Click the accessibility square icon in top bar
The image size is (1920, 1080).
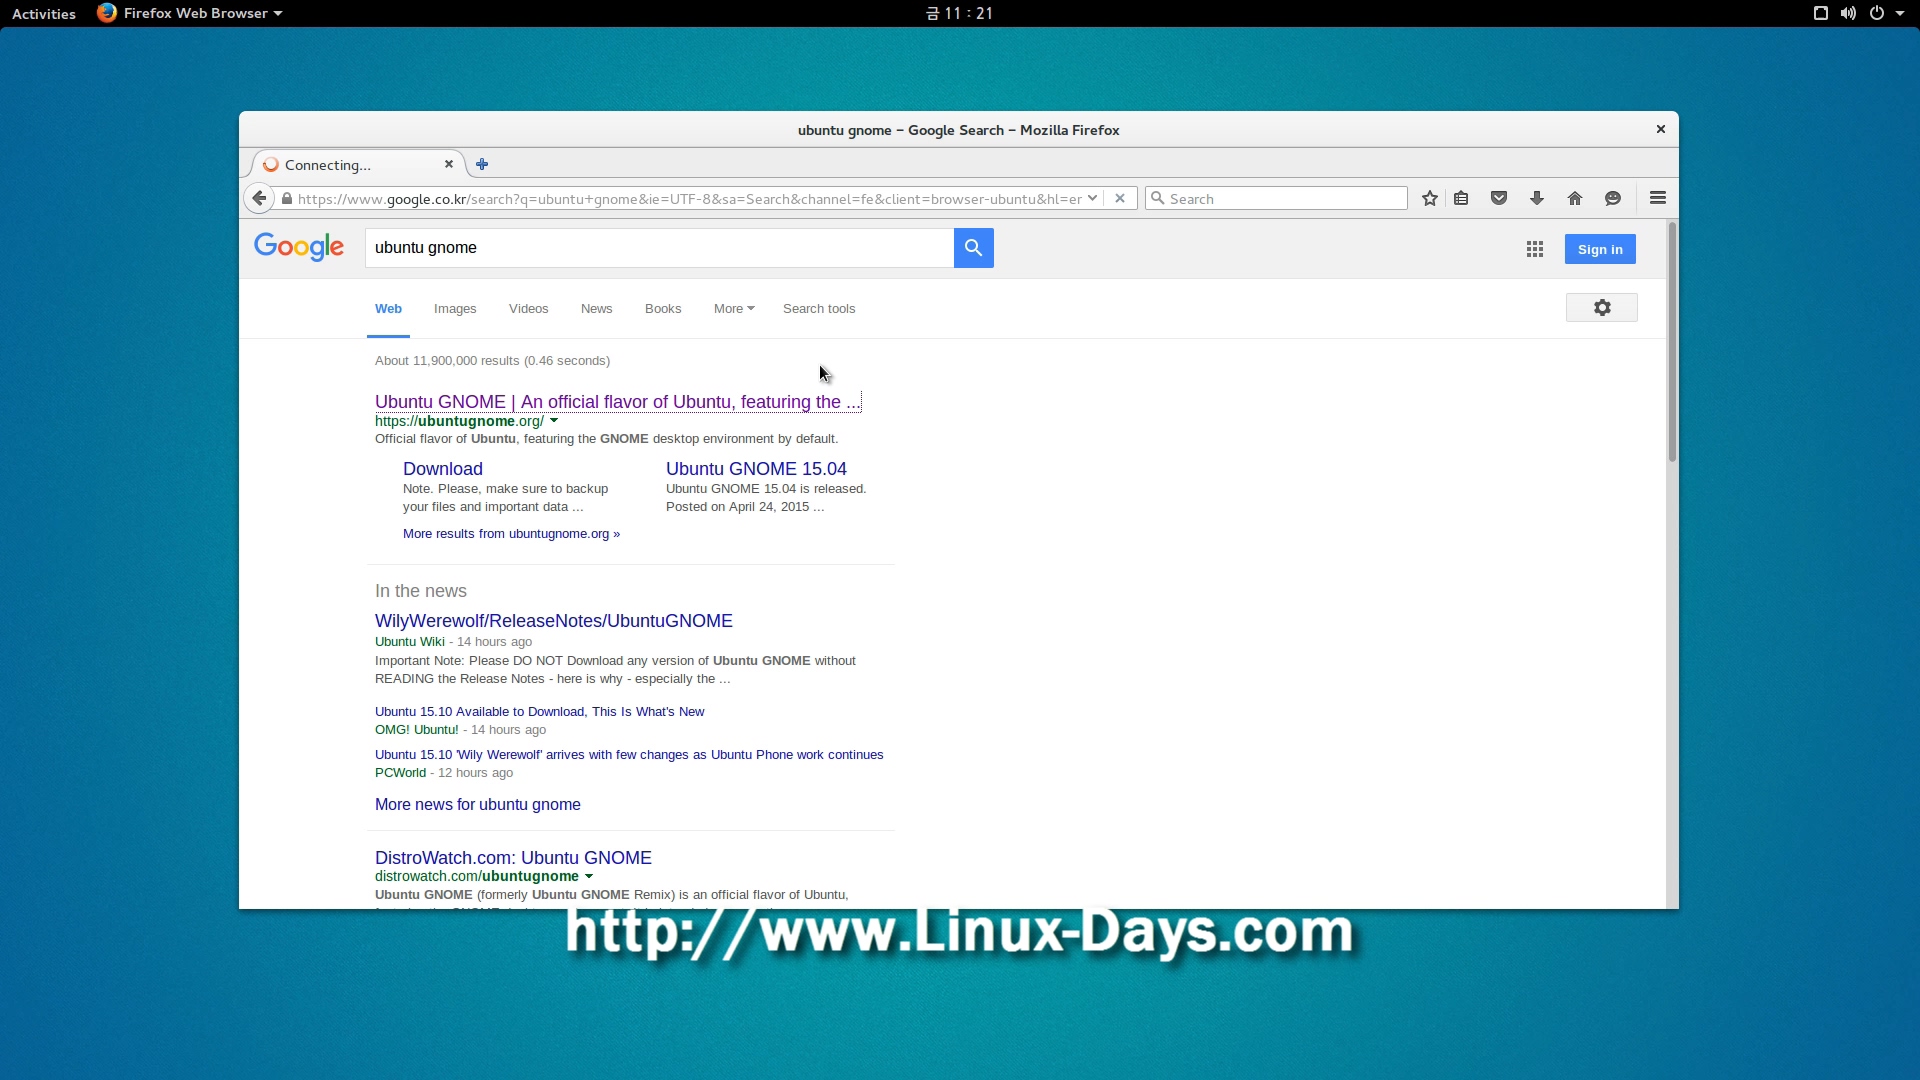coord(1821,13)
